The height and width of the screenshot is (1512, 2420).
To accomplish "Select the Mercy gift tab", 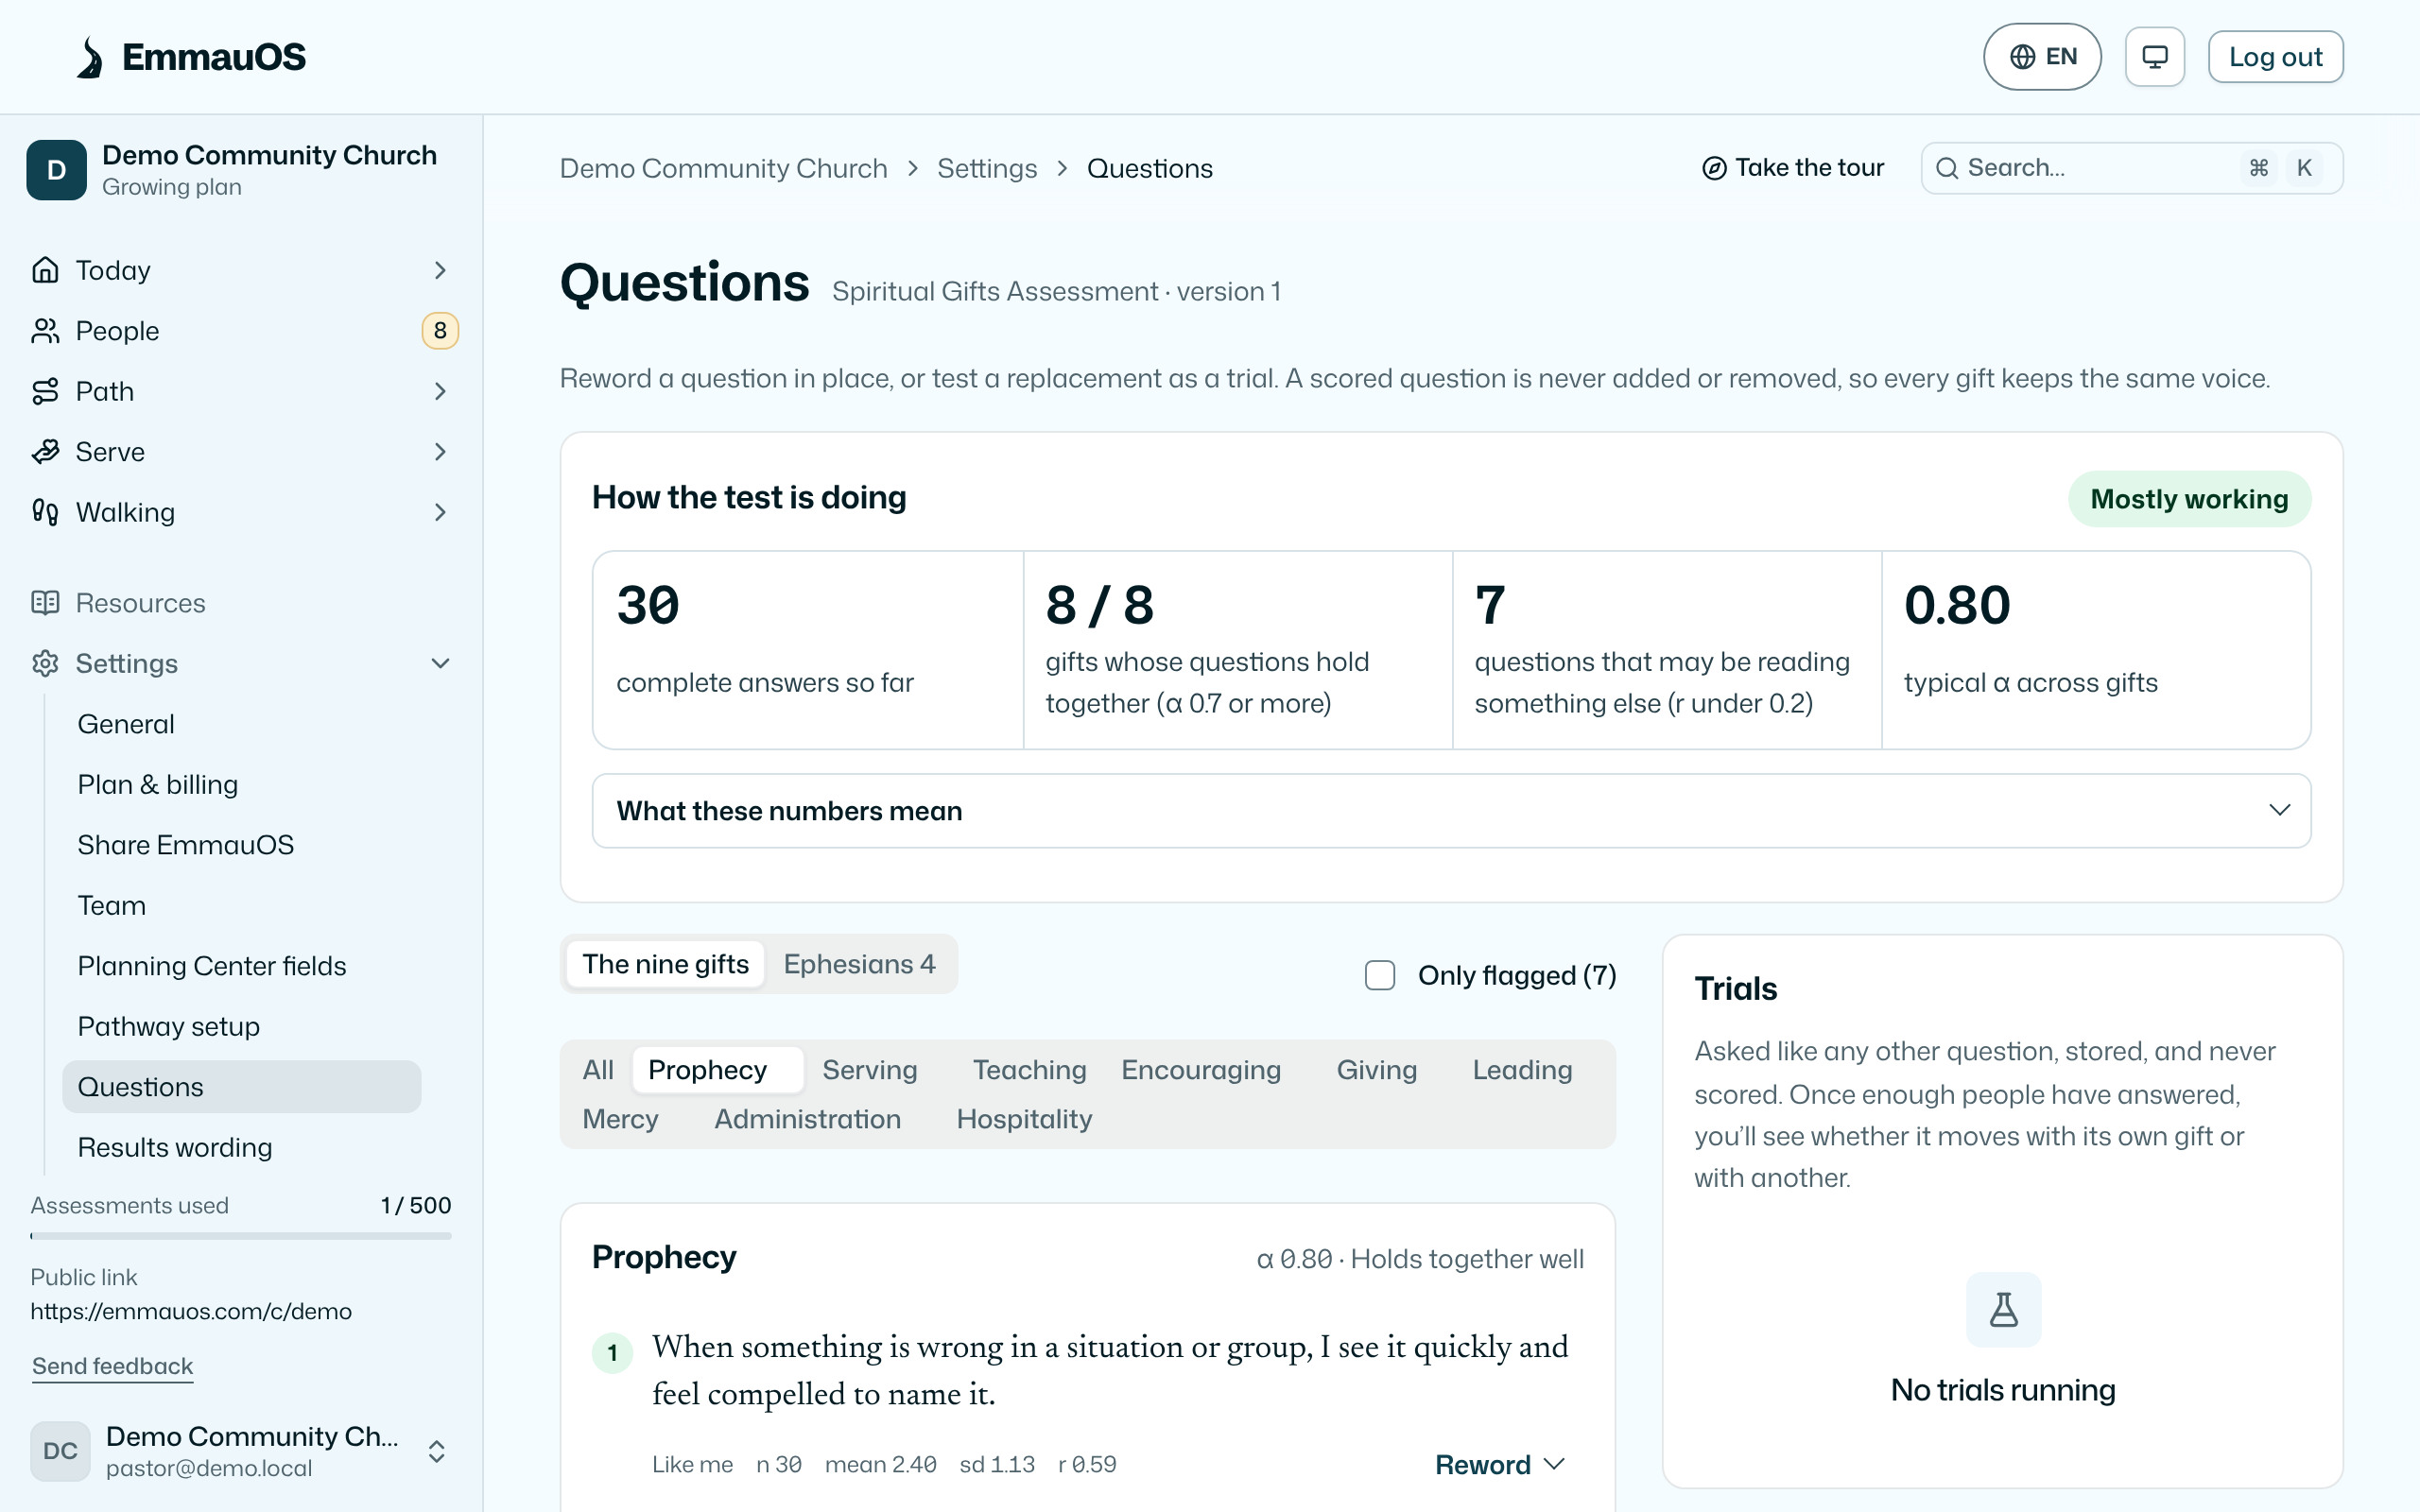I will click(x=620, y=1119).
